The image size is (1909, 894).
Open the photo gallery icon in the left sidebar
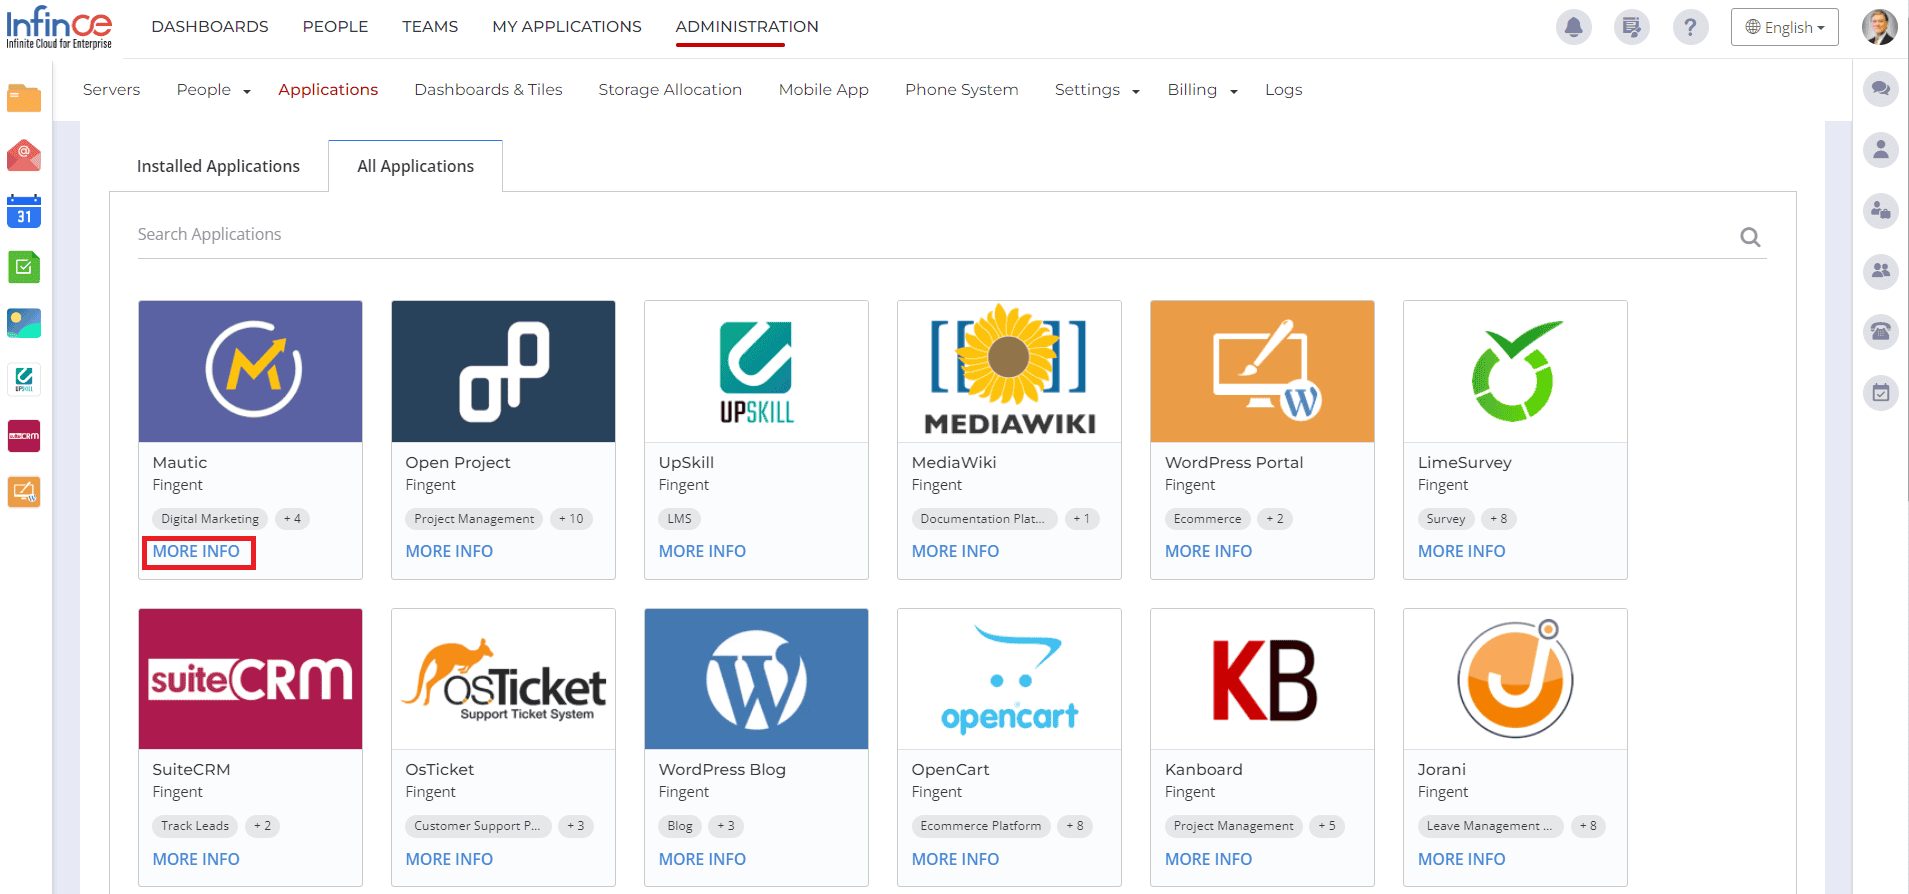[24, 323]
